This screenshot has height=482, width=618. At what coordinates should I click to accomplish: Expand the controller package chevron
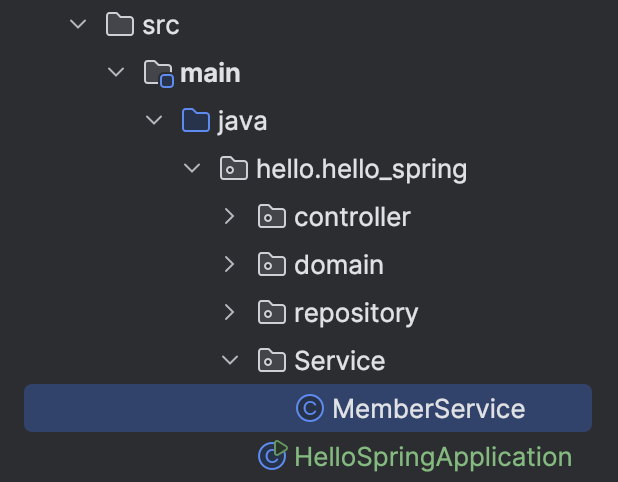point(229,216)
